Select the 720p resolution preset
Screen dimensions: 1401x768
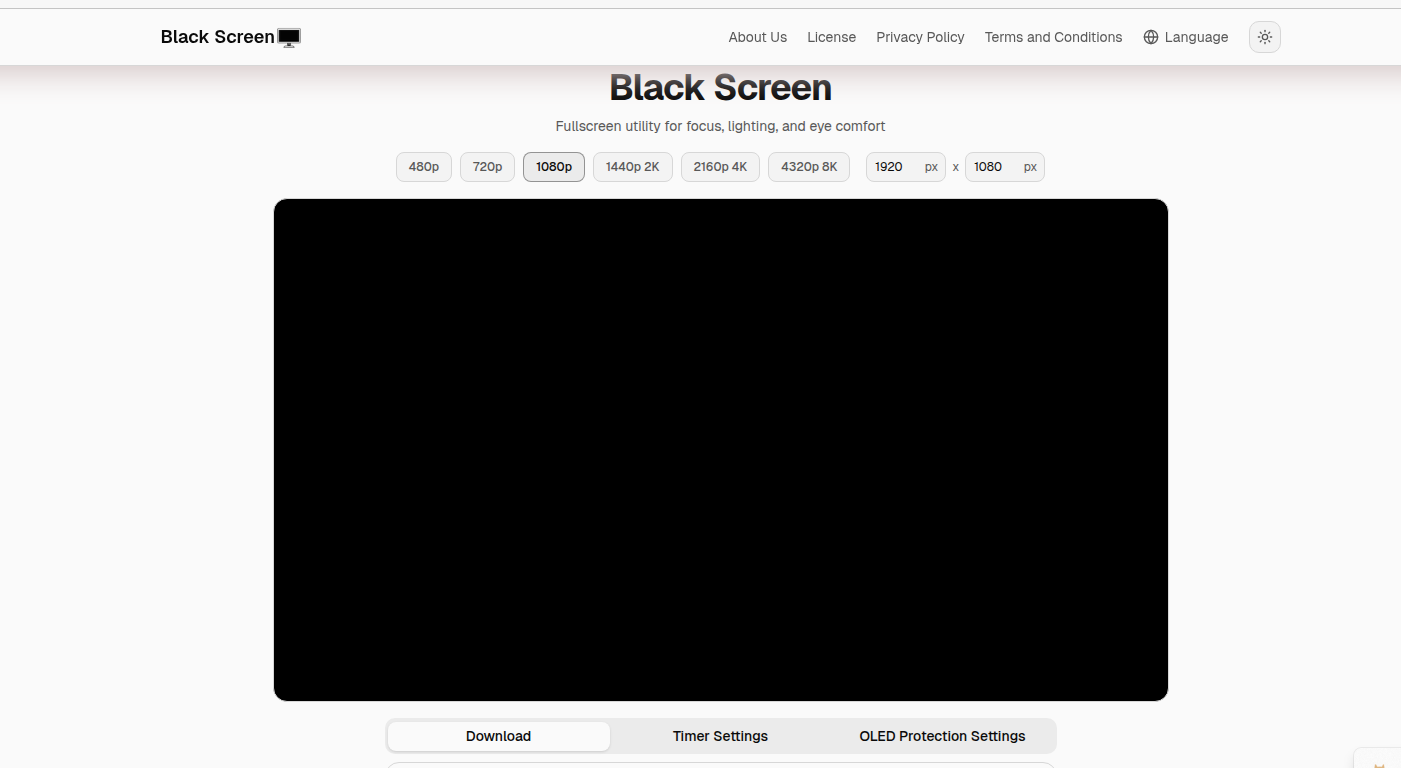click(487, 167)
